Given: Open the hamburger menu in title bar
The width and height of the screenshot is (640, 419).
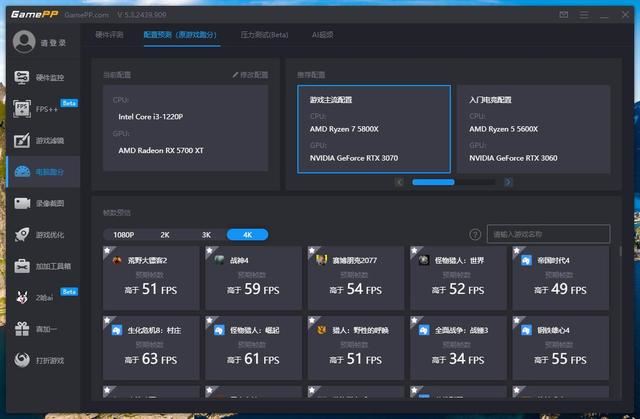Looking at the screenshot, I should [x=584, y=15].
